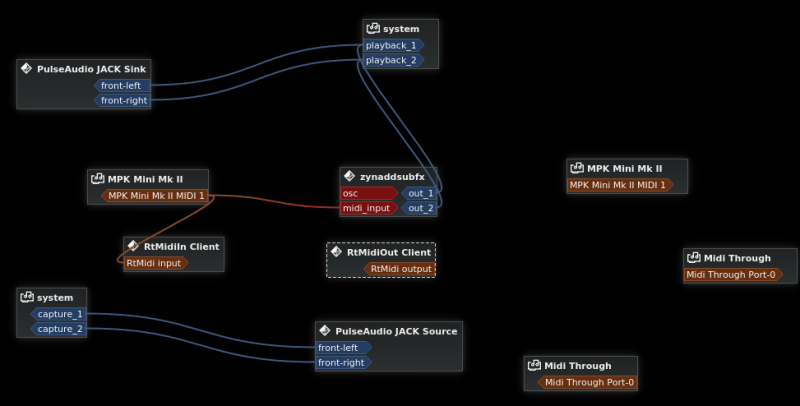Select the playback_1 port
Viewport: 800px width, 406px height.
click(393, 45)
